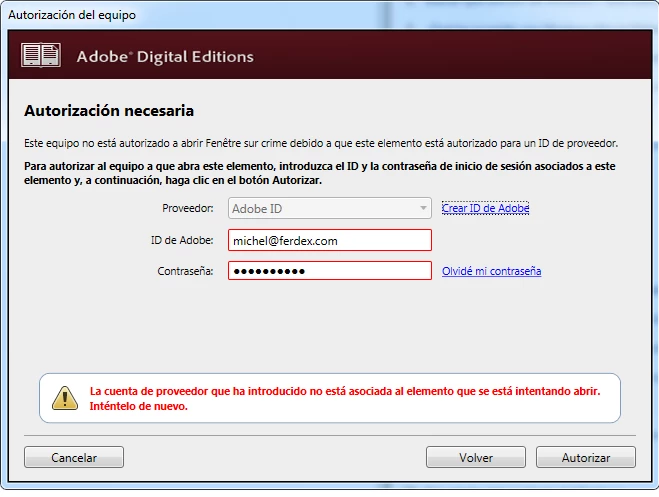Image resolution: width=659 pixels, height=497 pixels.
Task: Focus the ID de Adobe email field
Action: coord(330,240)
